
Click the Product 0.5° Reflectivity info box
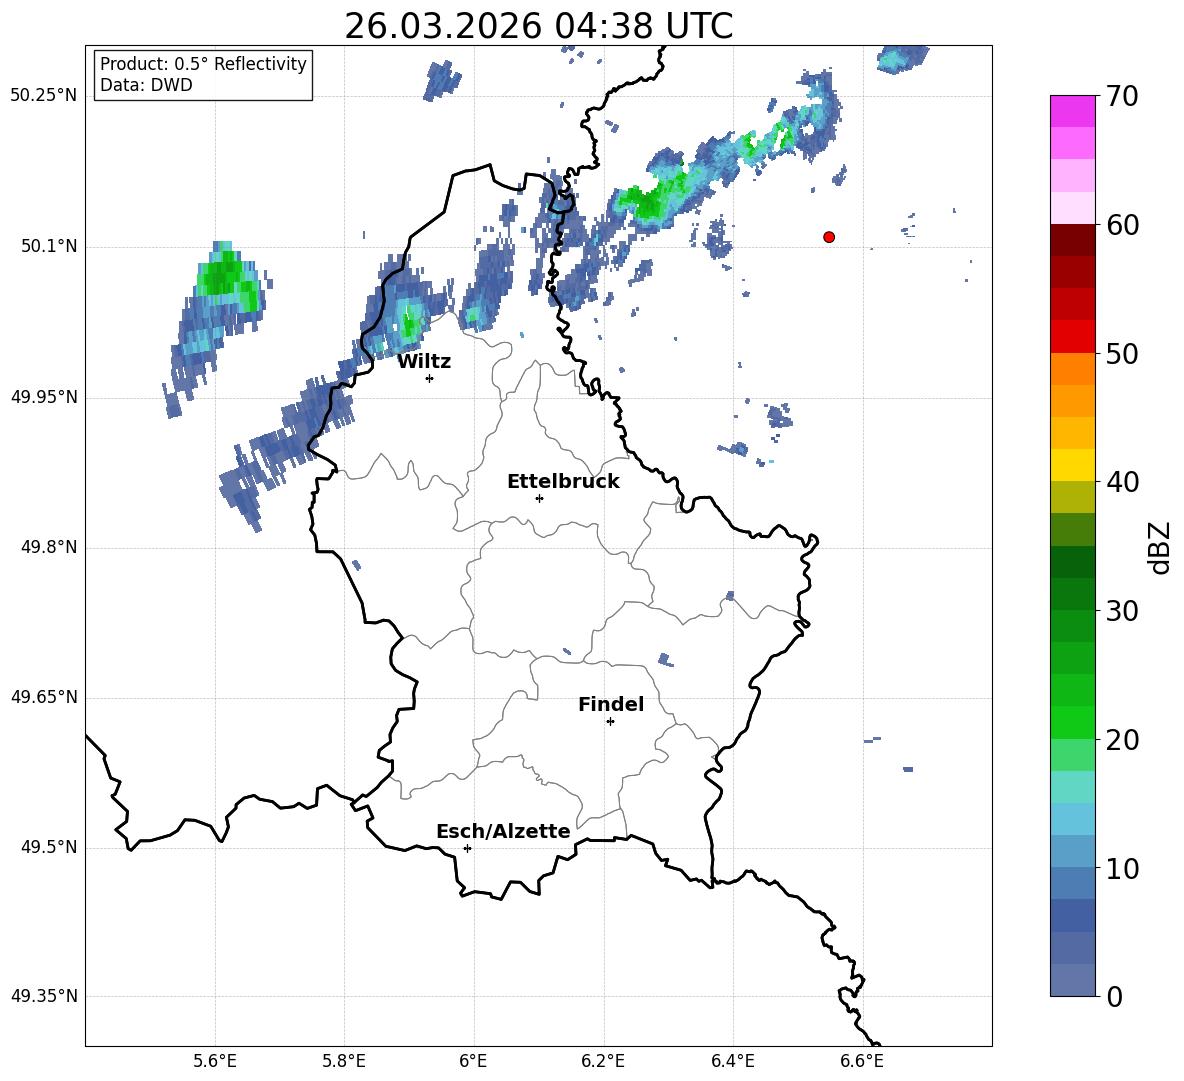203,74
